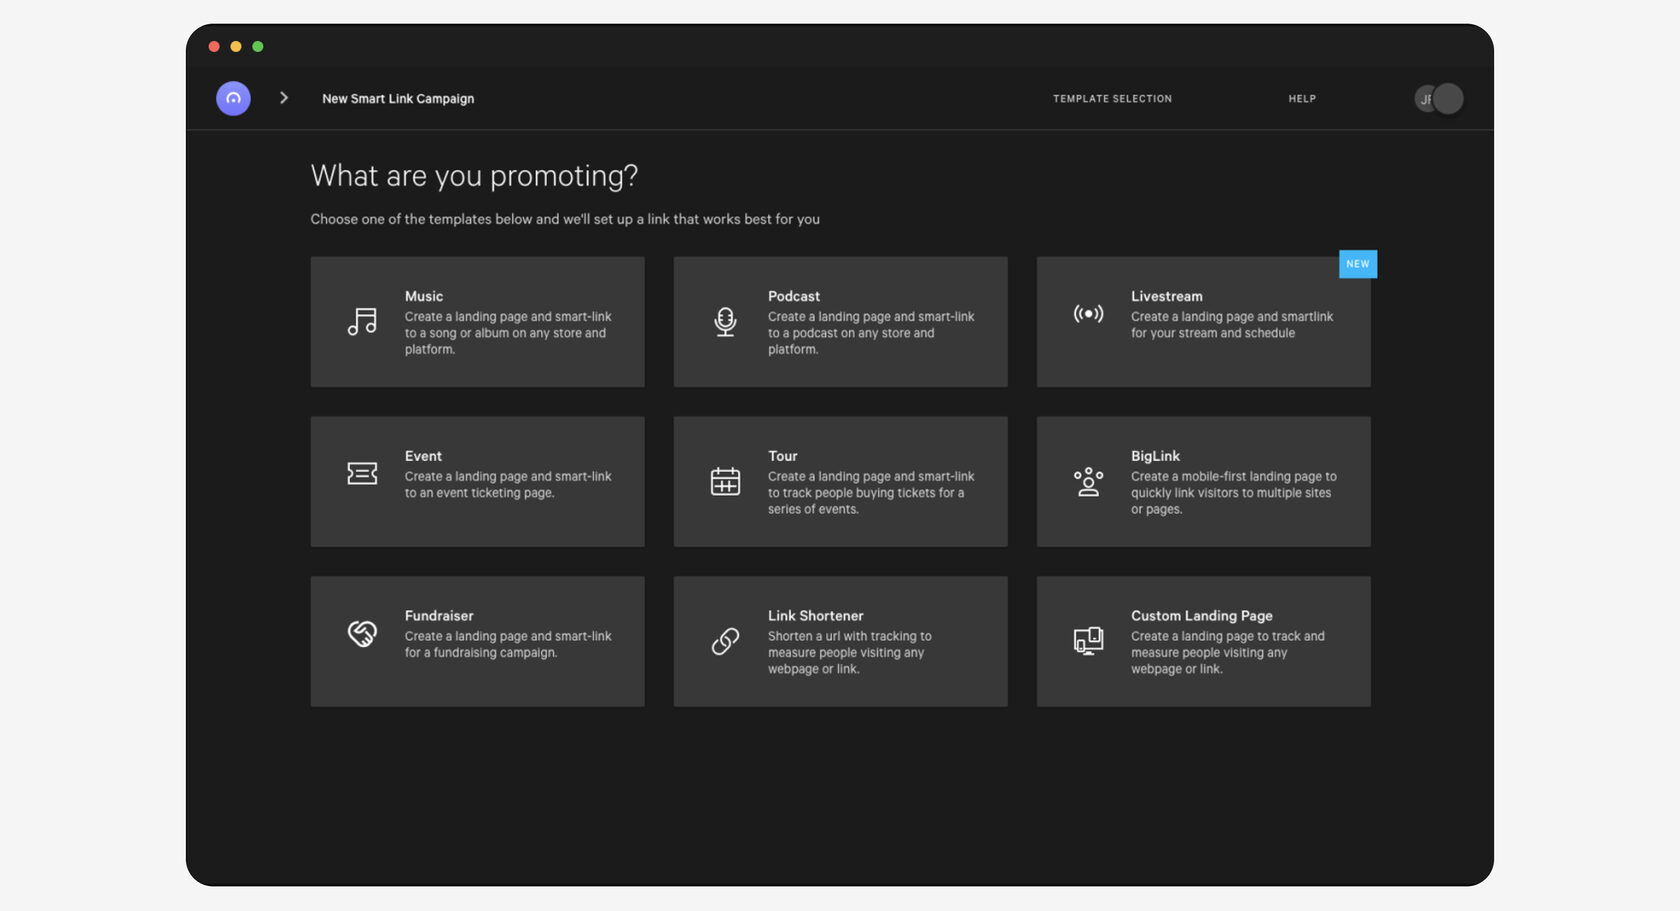Screen dimensions: 1680x911
Task: Click the music note icon
Action: pos(362,321)
